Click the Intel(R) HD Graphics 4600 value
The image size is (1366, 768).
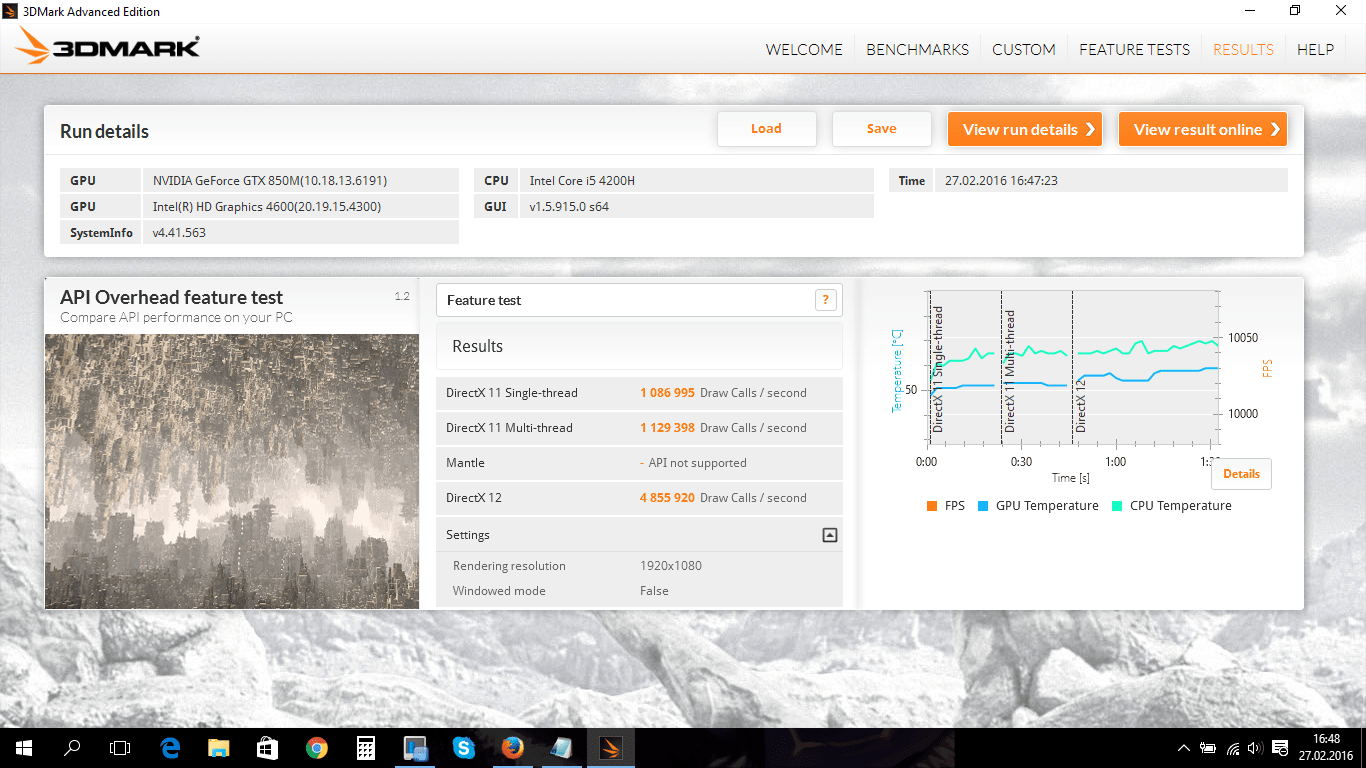coord(267,207)
